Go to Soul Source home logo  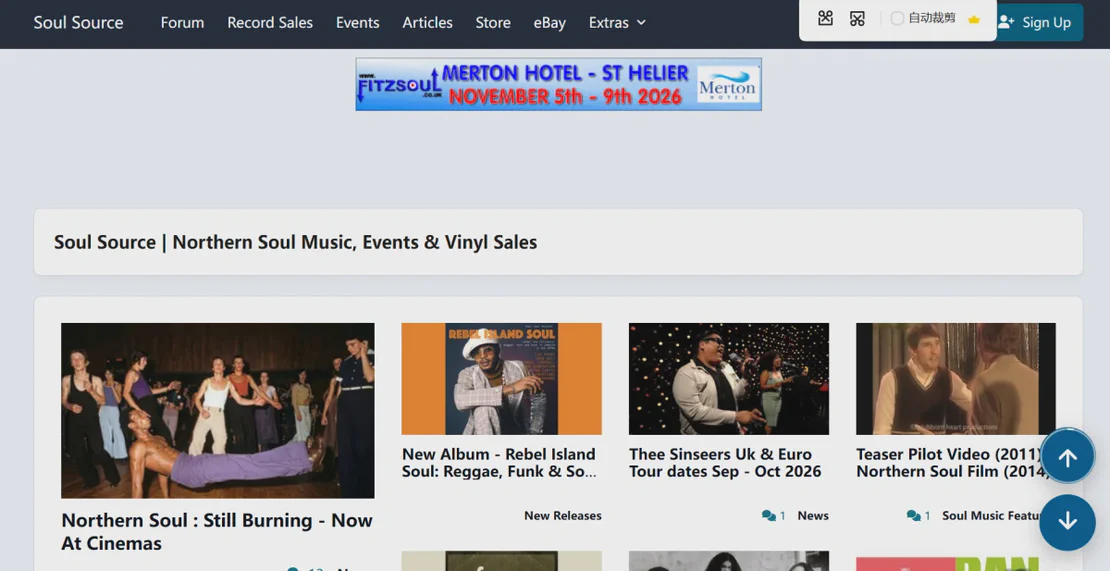coord(79,23)
